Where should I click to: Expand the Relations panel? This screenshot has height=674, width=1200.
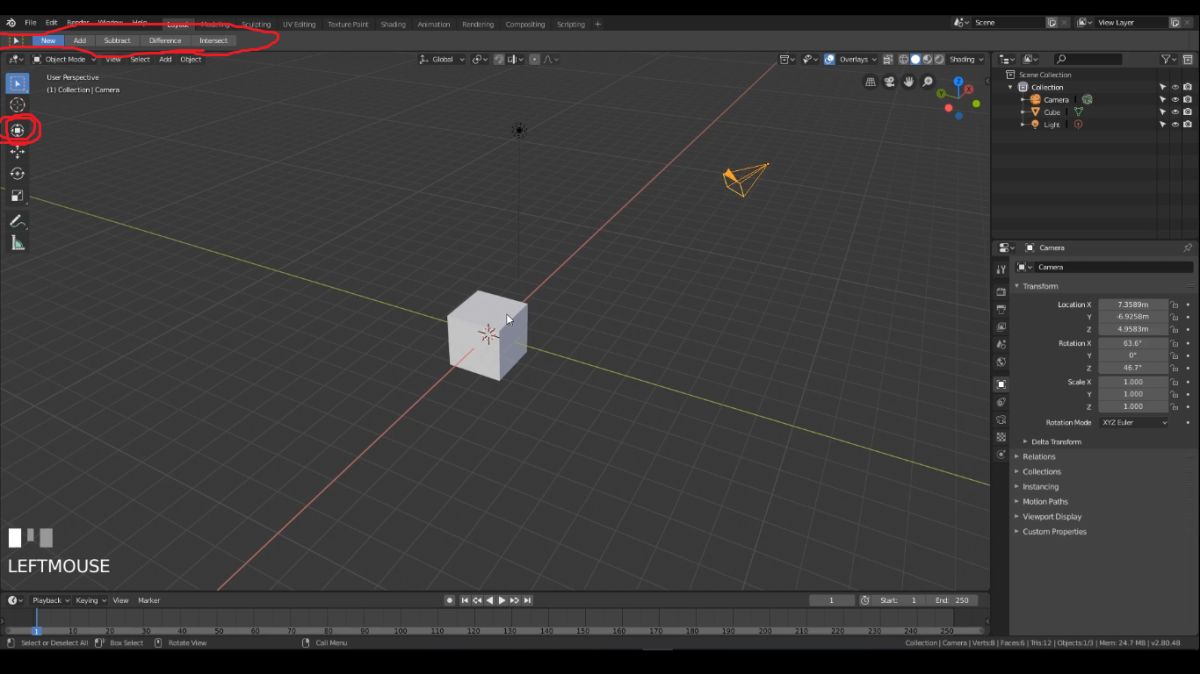(1039, 456)
